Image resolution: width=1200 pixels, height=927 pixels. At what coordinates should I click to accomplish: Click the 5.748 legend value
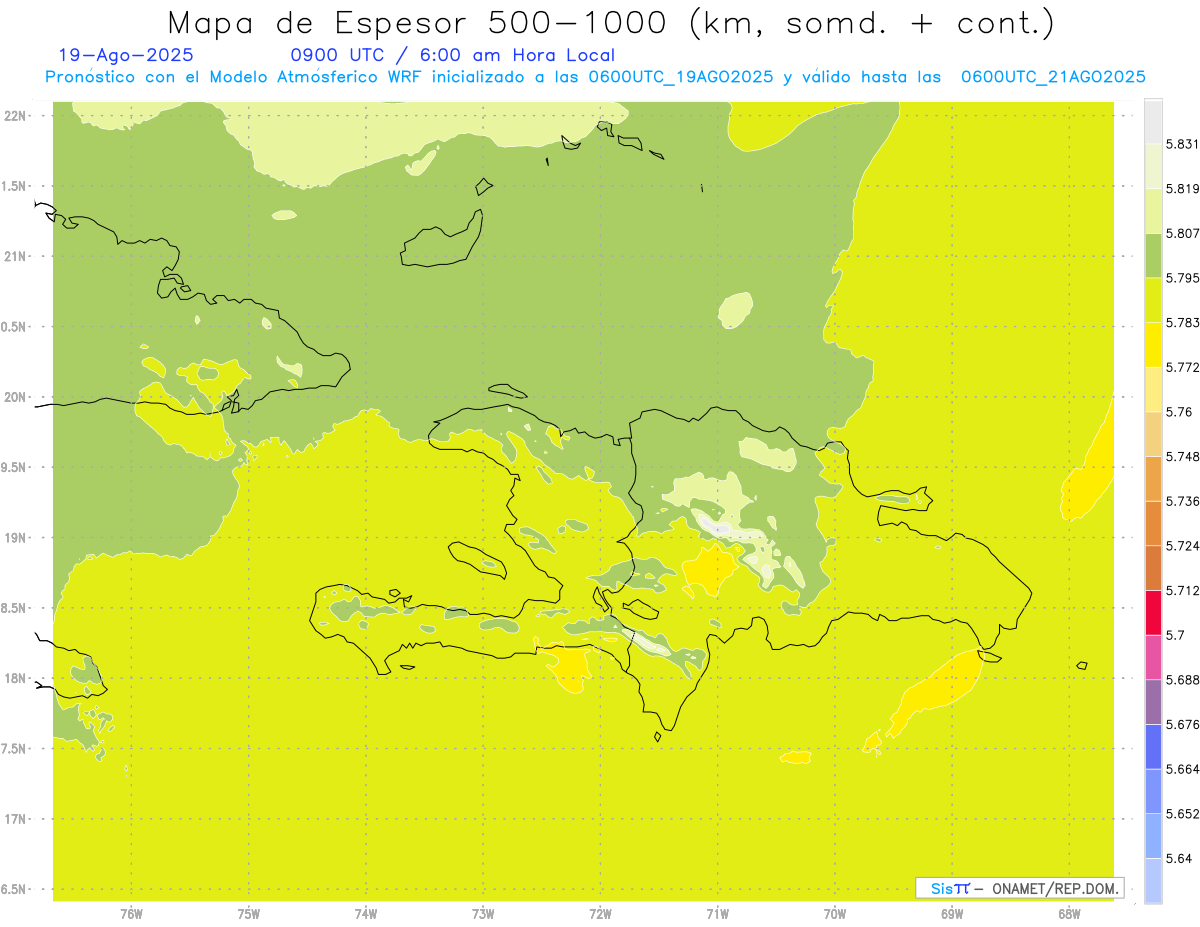point(1183,457)
